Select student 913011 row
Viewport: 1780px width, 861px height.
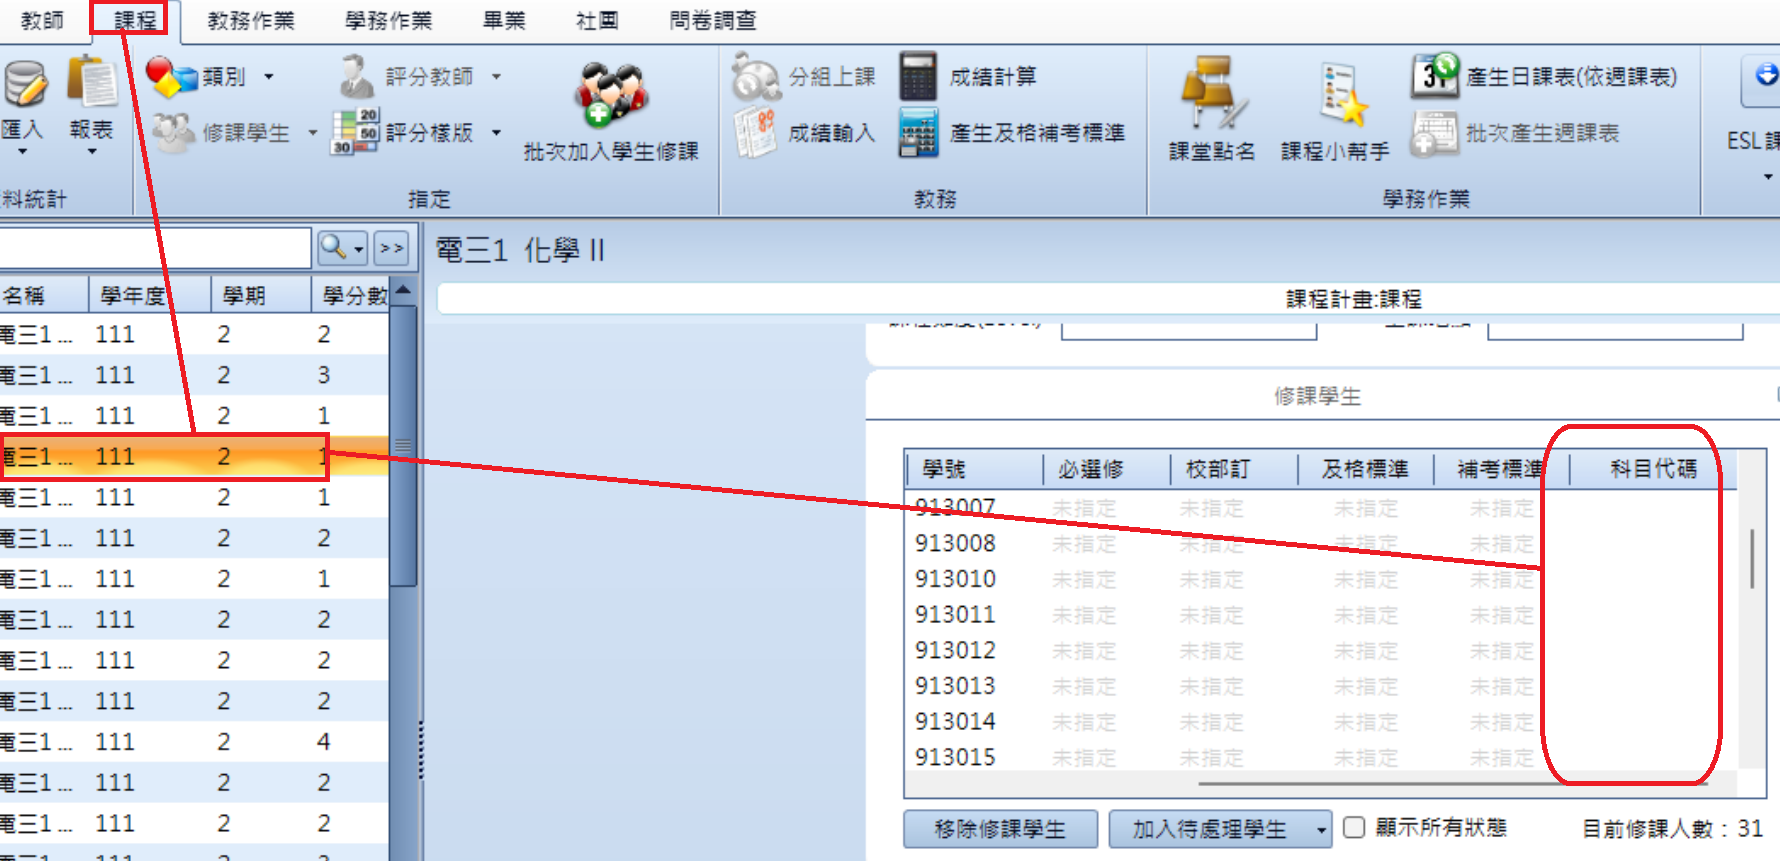[1320, 614]
